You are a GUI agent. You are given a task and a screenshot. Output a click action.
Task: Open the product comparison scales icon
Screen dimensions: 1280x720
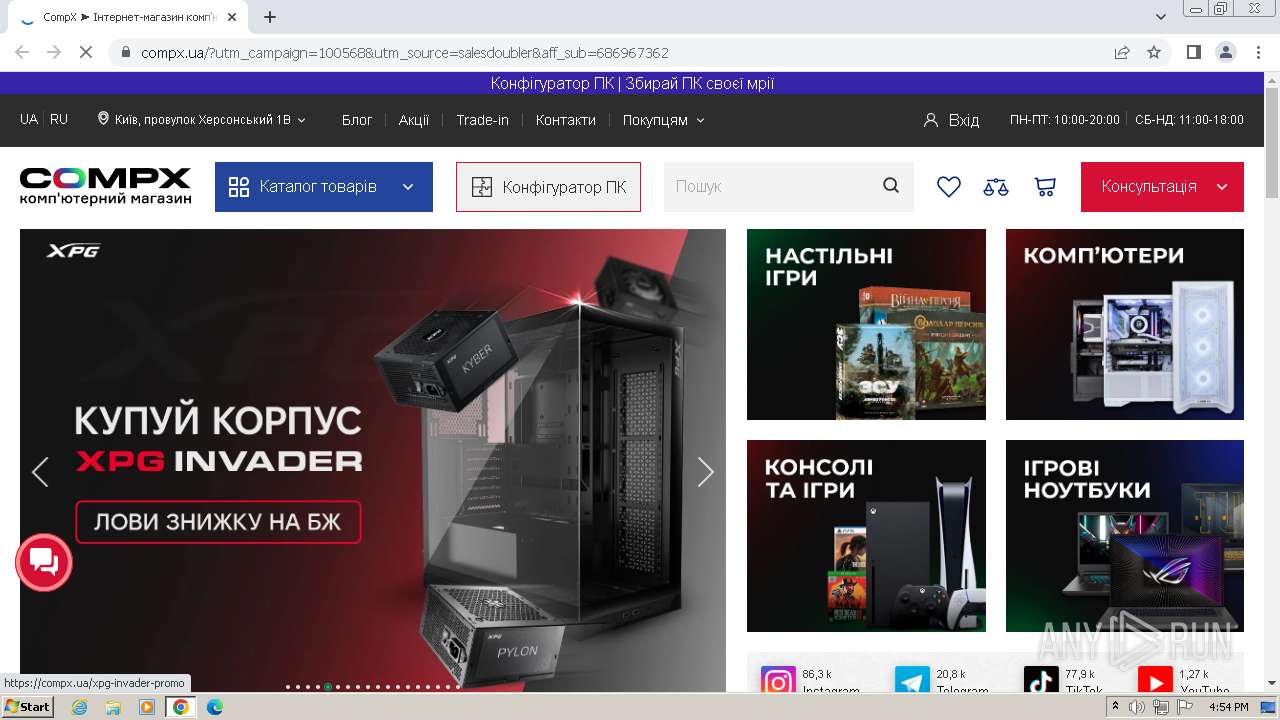pos(996,187)
